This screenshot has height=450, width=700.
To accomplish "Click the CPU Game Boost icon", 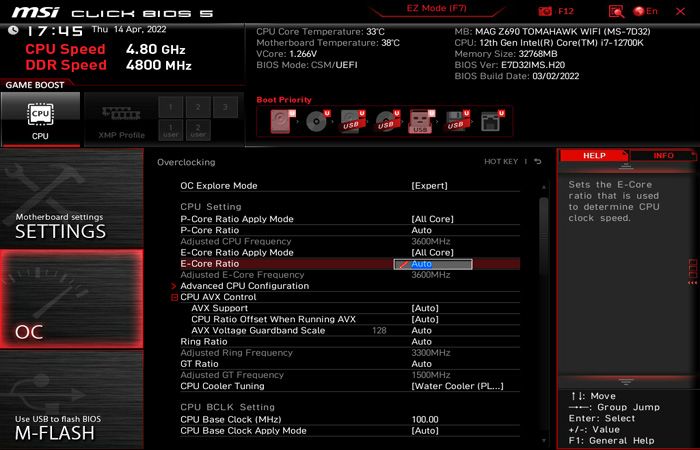I will [40, 117].
